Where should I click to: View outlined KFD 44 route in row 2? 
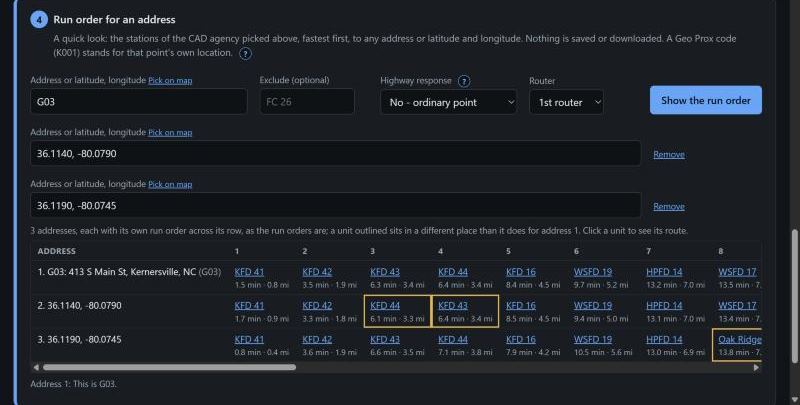[385, 306]
